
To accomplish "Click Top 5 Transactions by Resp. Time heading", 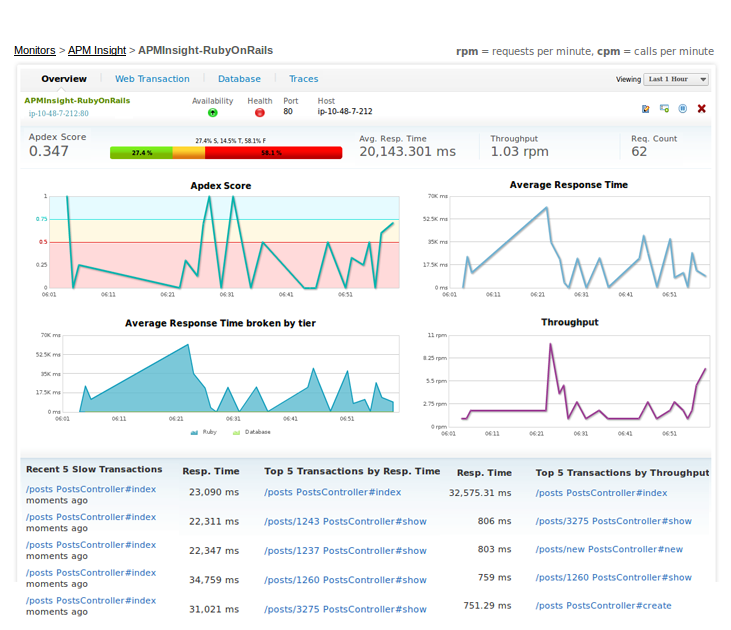I will coord(352,471).
